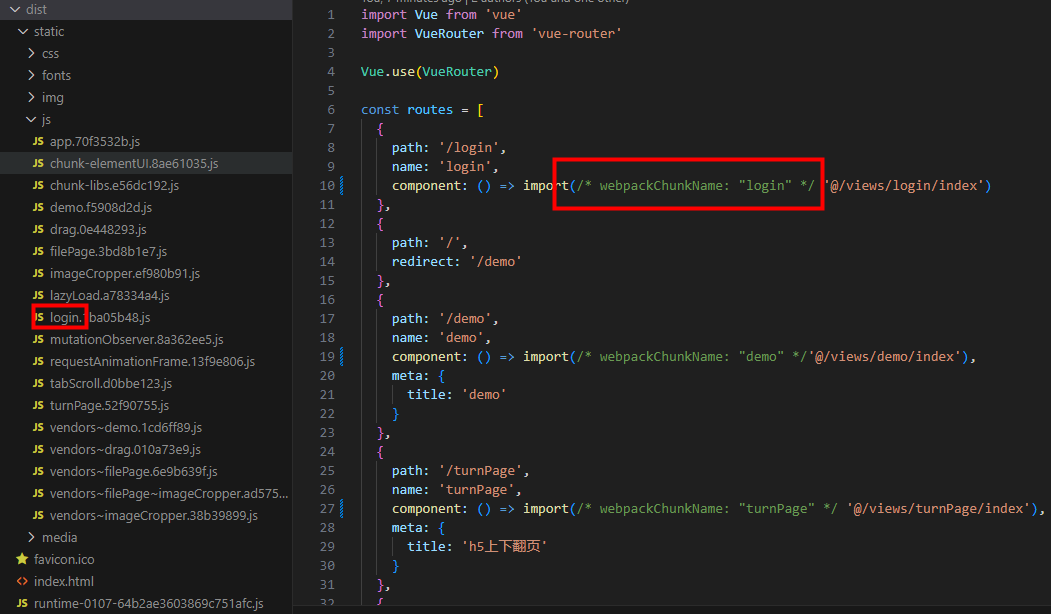This screenshot has width=1051, height=614.
Task: Click the 'routes' constant name
Action: coord(430,110)
